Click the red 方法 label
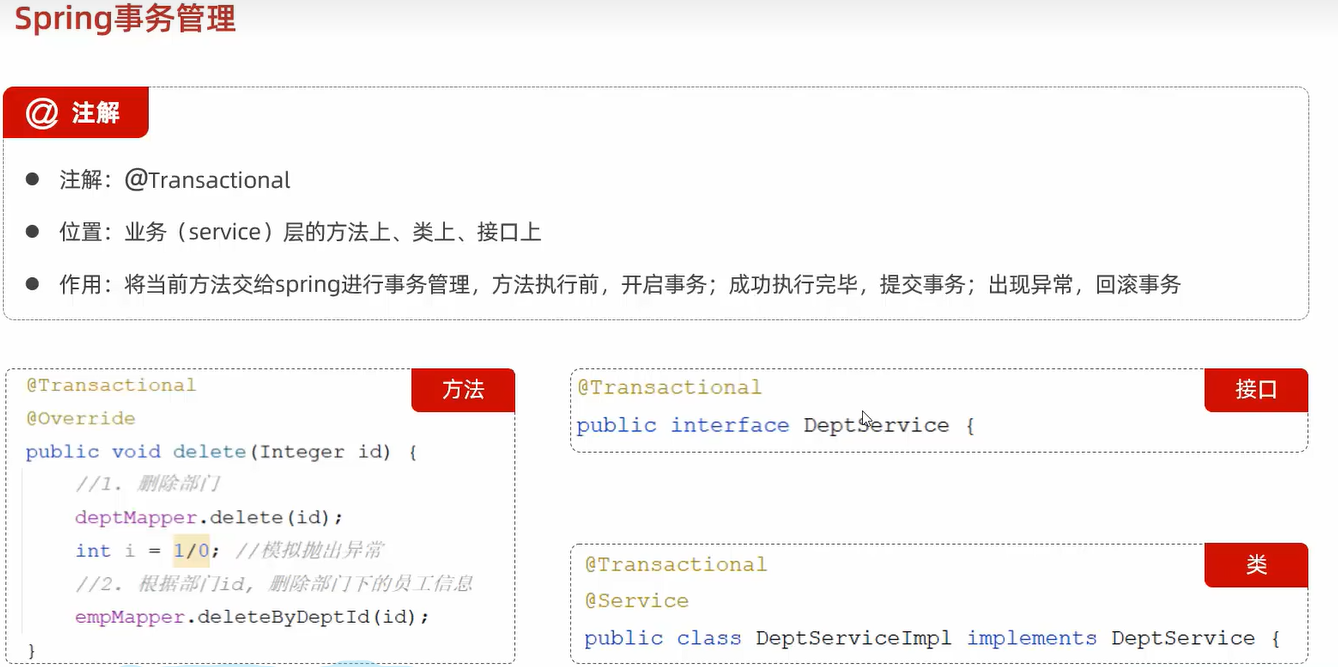Image resolution: width=1338 pixels, height=667 pixels. click(x=463, y=390)
